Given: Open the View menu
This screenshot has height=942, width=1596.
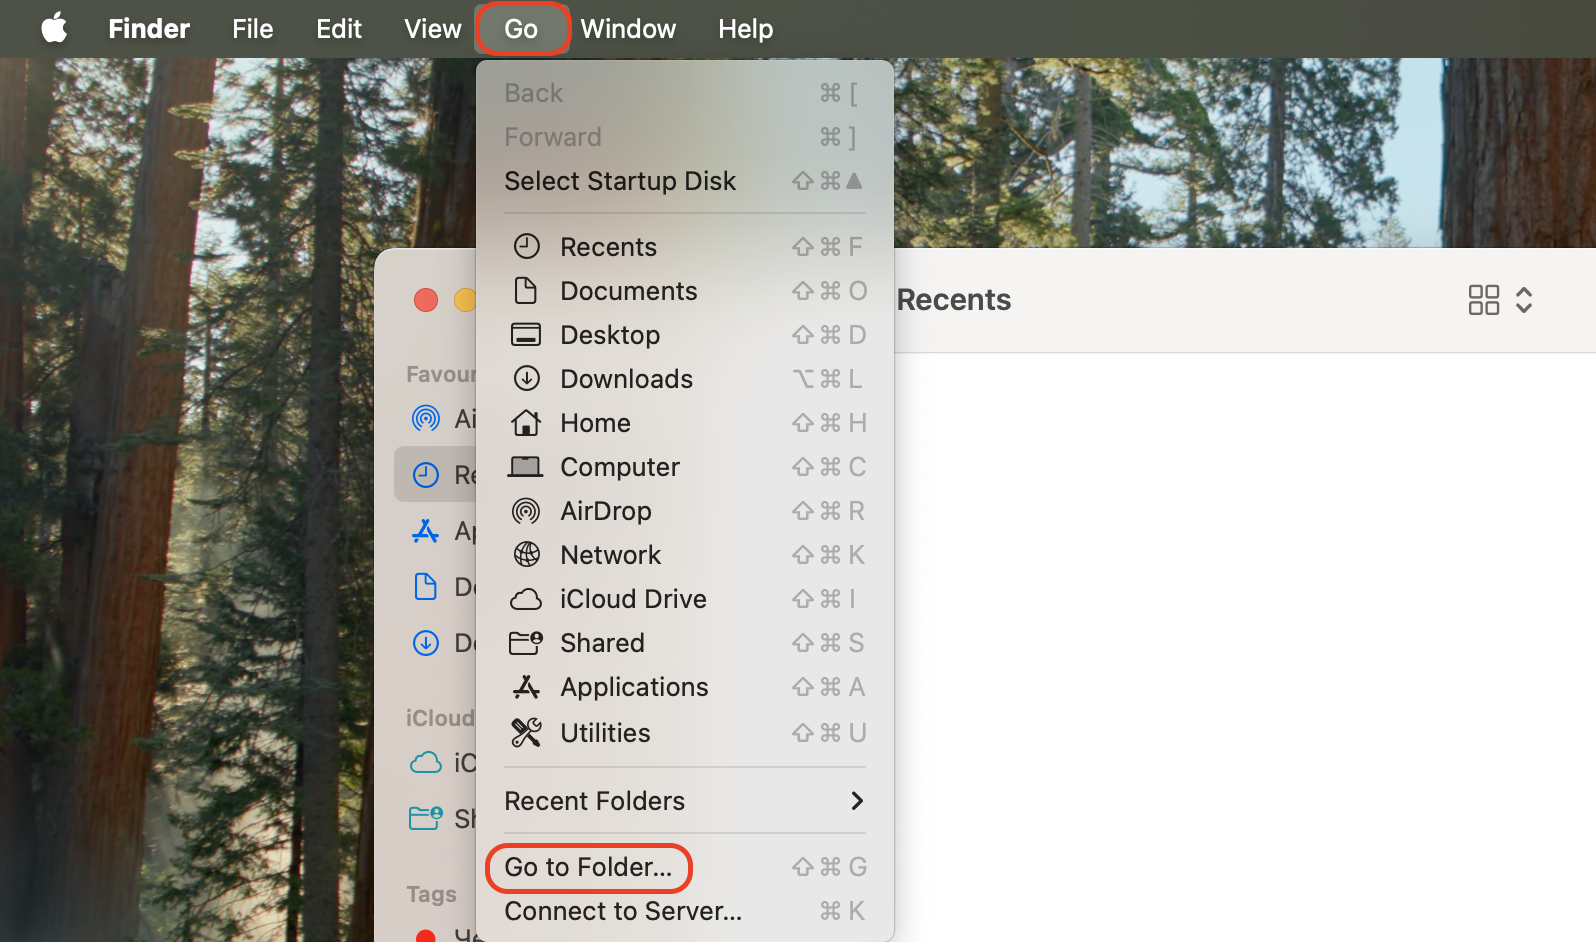Looking at the screenshot, I should [433, 29].
